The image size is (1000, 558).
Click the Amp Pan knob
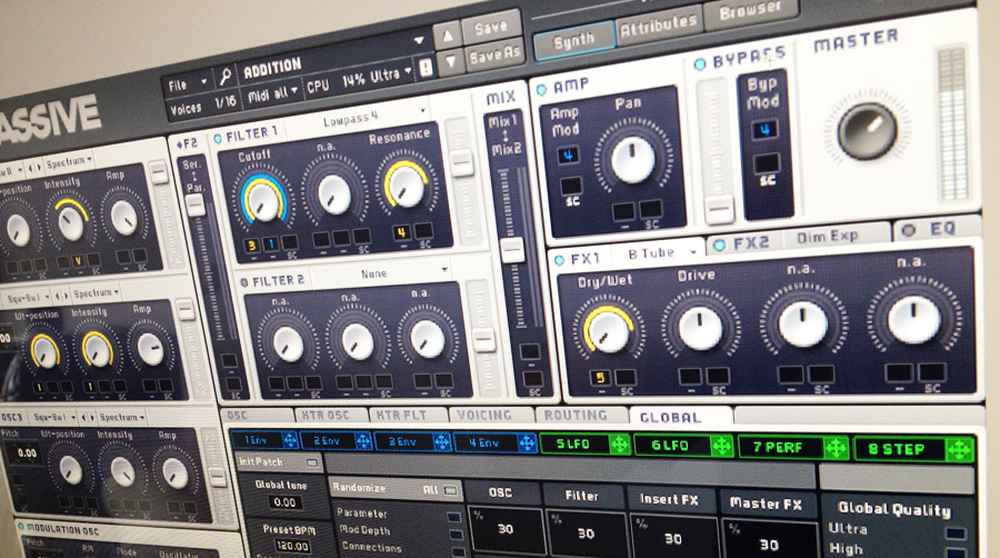tap(633, 159)
